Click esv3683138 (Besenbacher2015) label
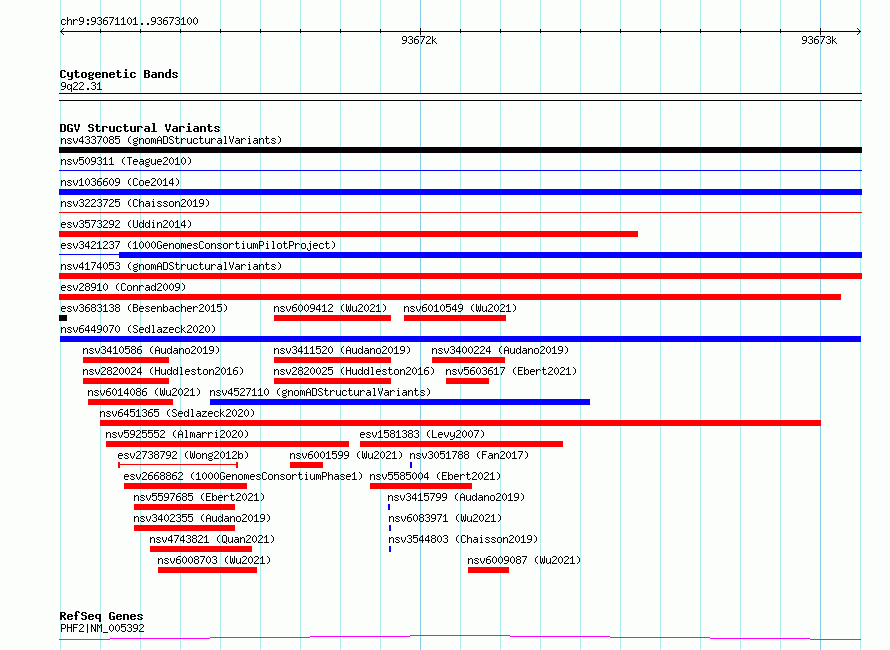Screen dimensions: 890x650 [x=144, y=308]
